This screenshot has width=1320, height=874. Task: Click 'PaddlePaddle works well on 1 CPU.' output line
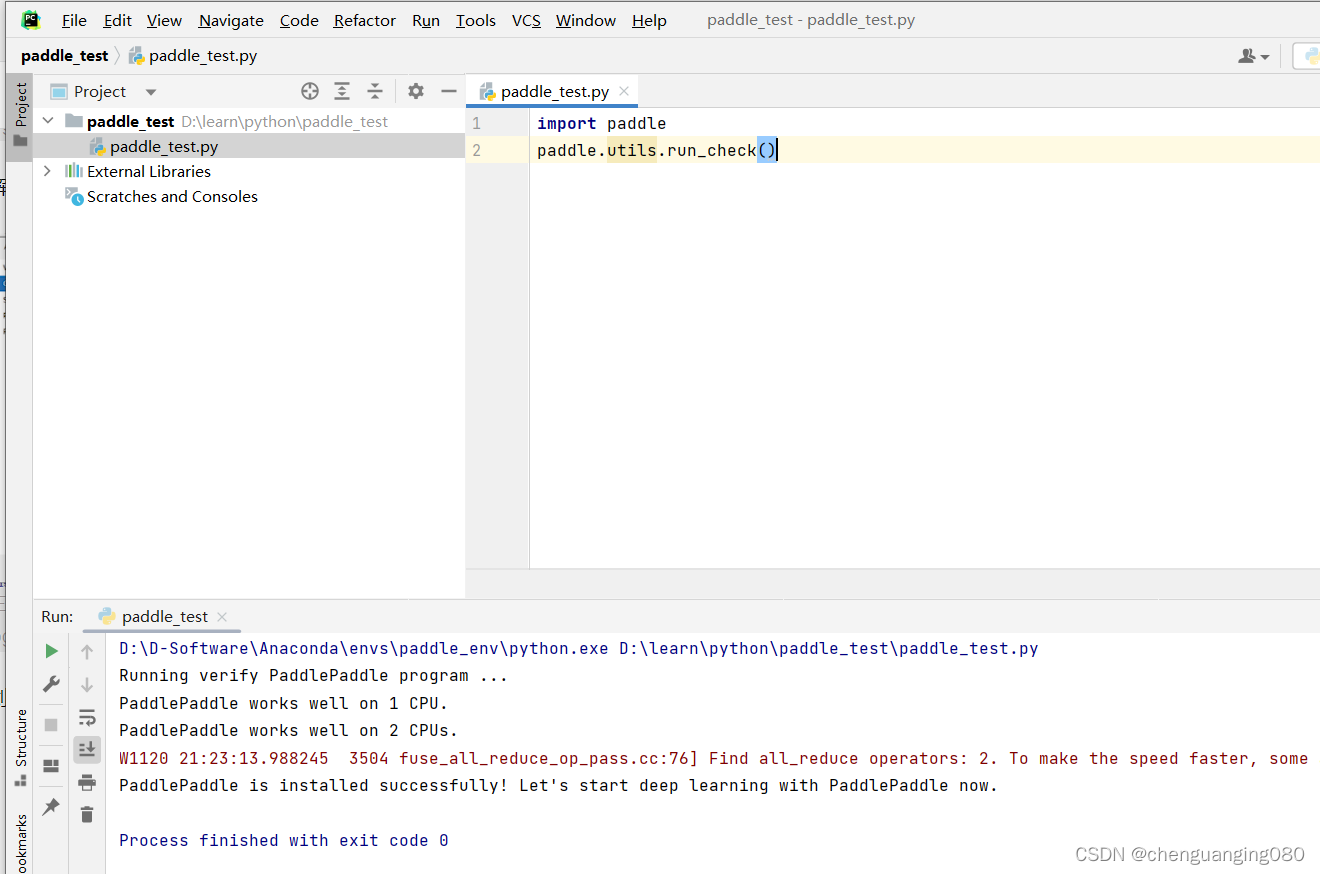coord(284,704)
